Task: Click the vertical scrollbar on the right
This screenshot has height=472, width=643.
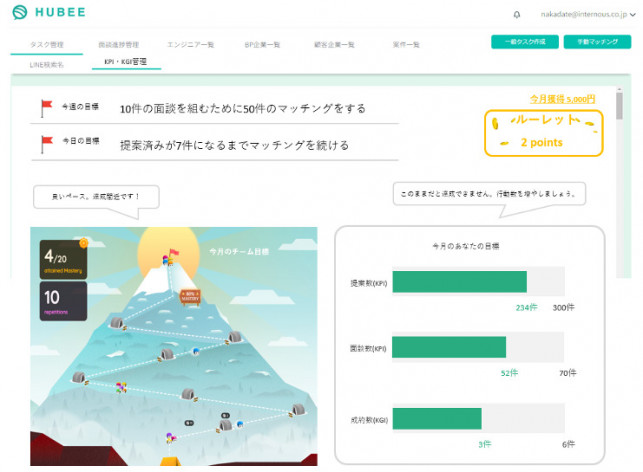Action: coord(619,105)
